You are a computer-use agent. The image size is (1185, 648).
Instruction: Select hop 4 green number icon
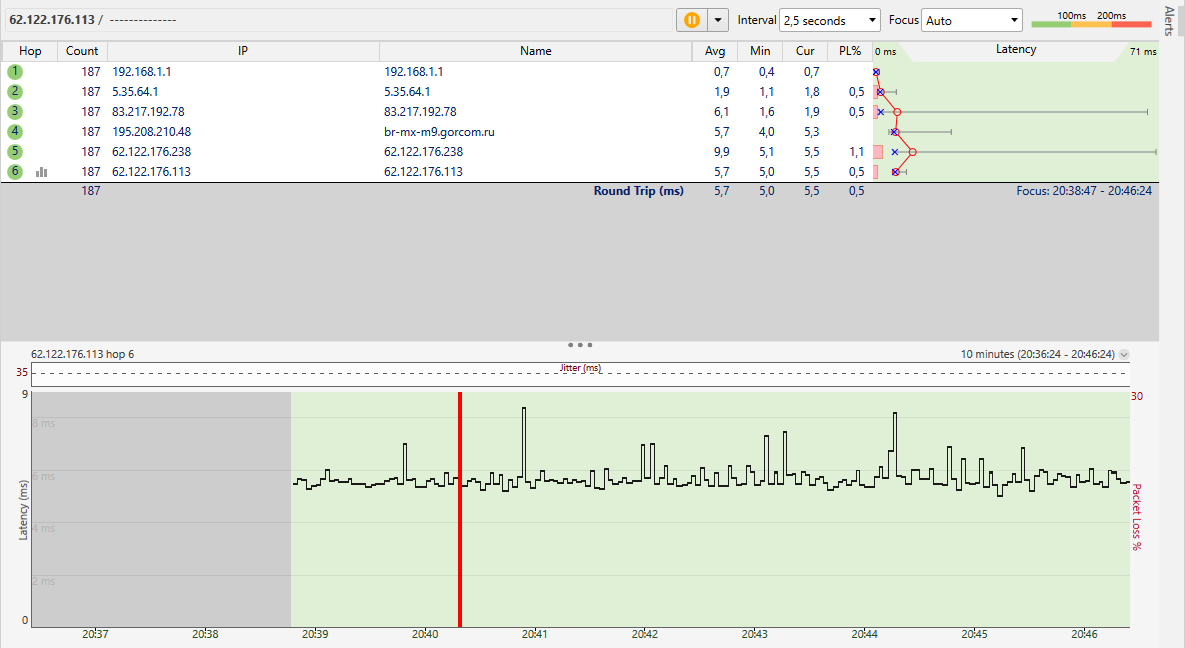click(x=15, y=132)
